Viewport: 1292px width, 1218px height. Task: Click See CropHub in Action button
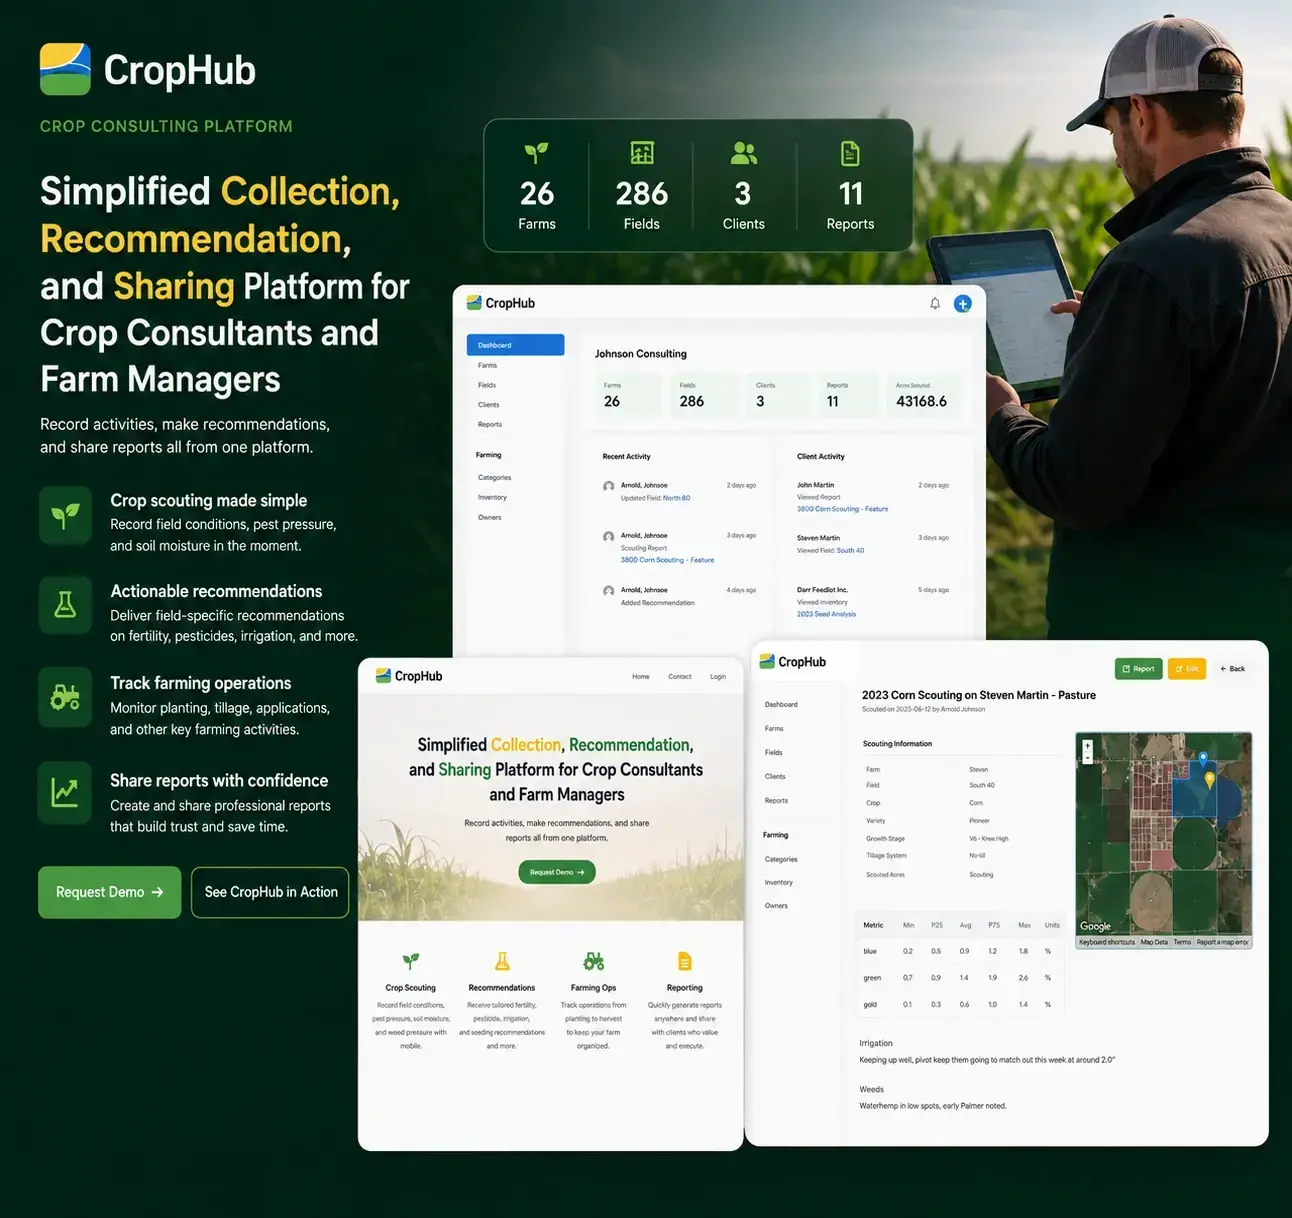point(270,892)
